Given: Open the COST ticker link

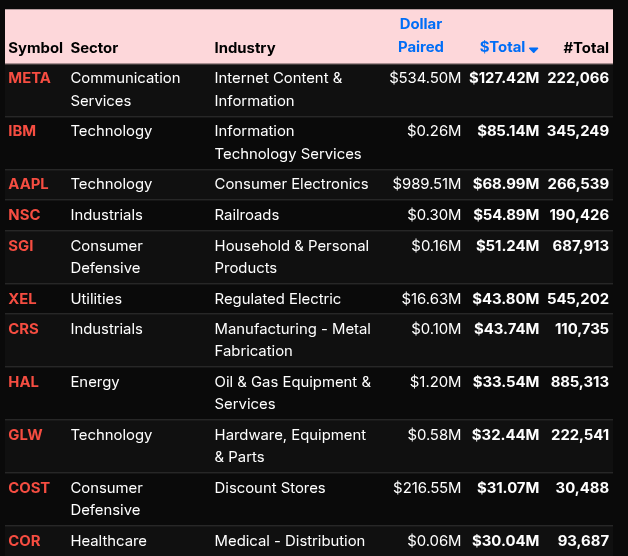Looking at the screenshot, I should pyautogui.click(x=29, y=488).
